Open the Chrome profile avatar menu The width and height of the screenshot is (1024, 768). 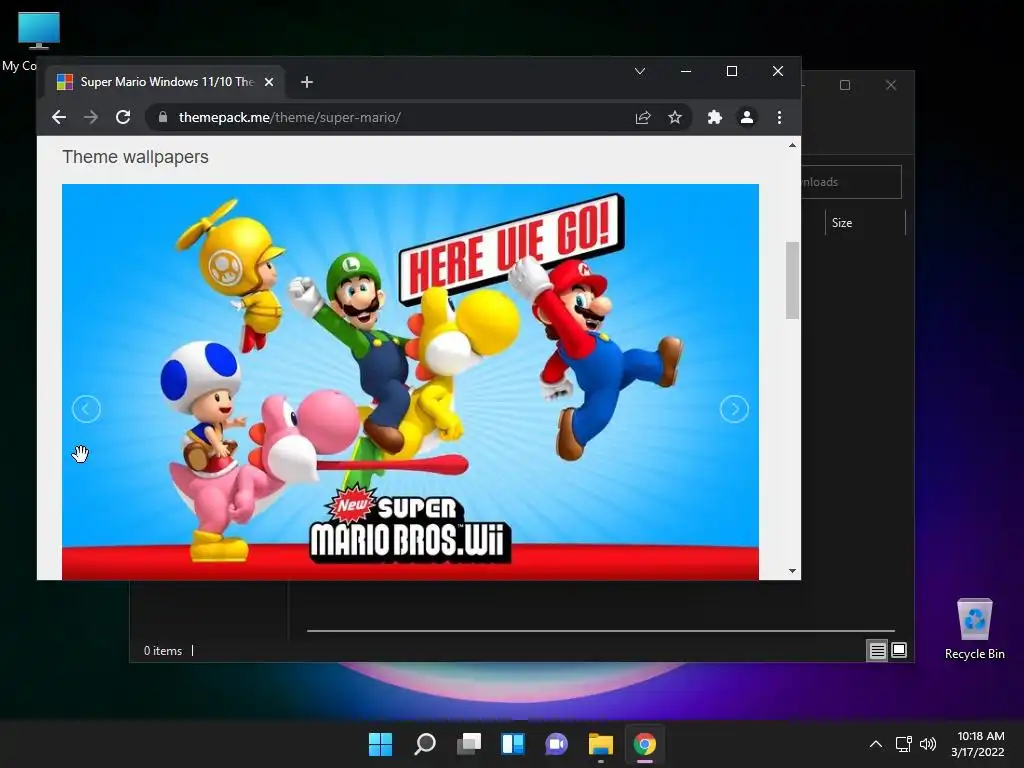746,118
